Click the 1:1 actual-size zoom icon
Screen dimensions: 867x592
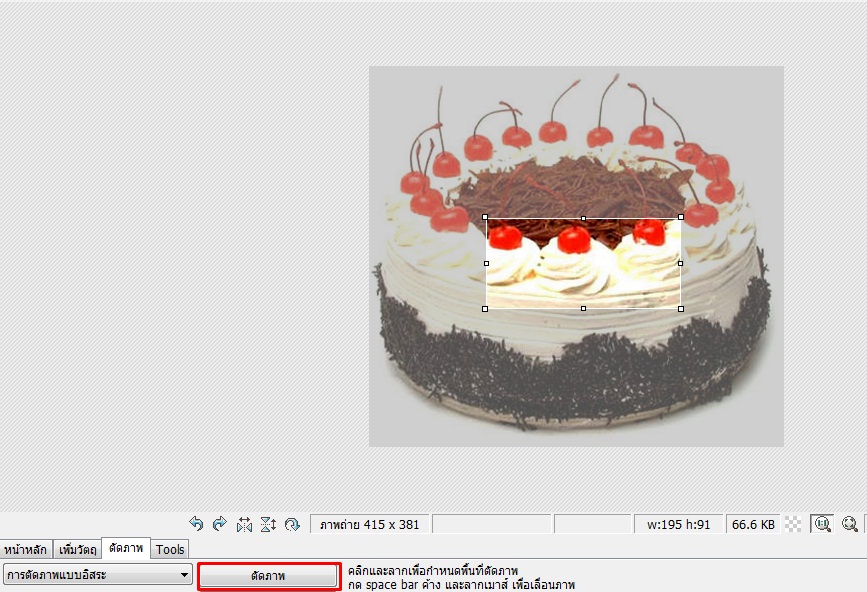[822, 523]
